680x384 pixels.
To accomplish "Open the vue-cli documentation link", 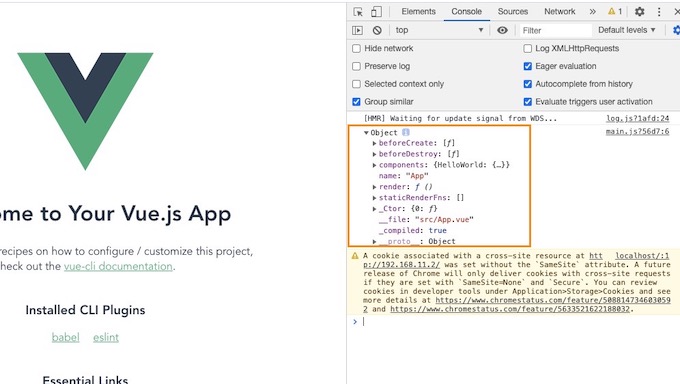I will (118, 266).
